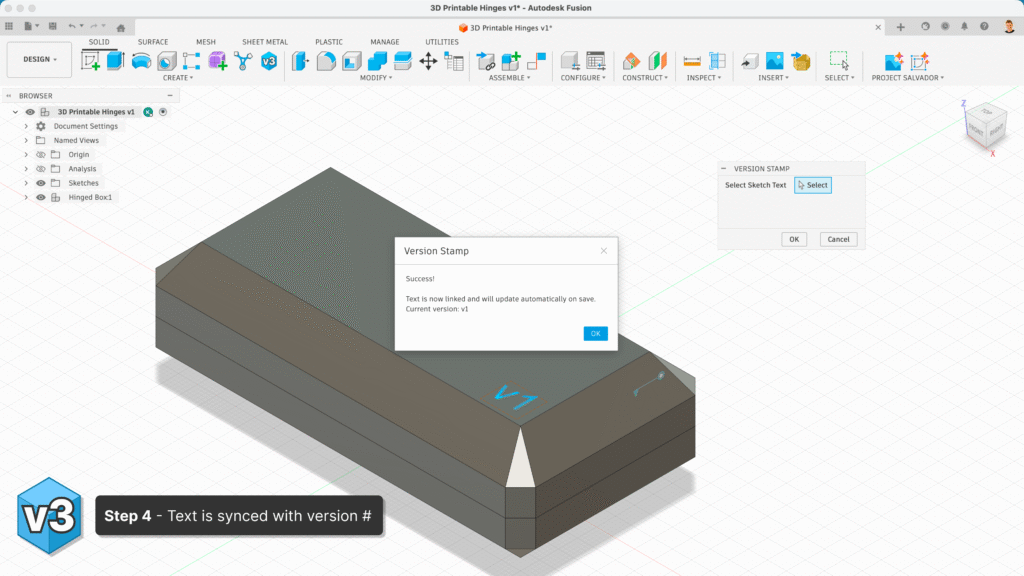The width and height of the screenshot is (1024, 576).
Task: Hide the Sketches folder visibility
Action: (41, 183)
